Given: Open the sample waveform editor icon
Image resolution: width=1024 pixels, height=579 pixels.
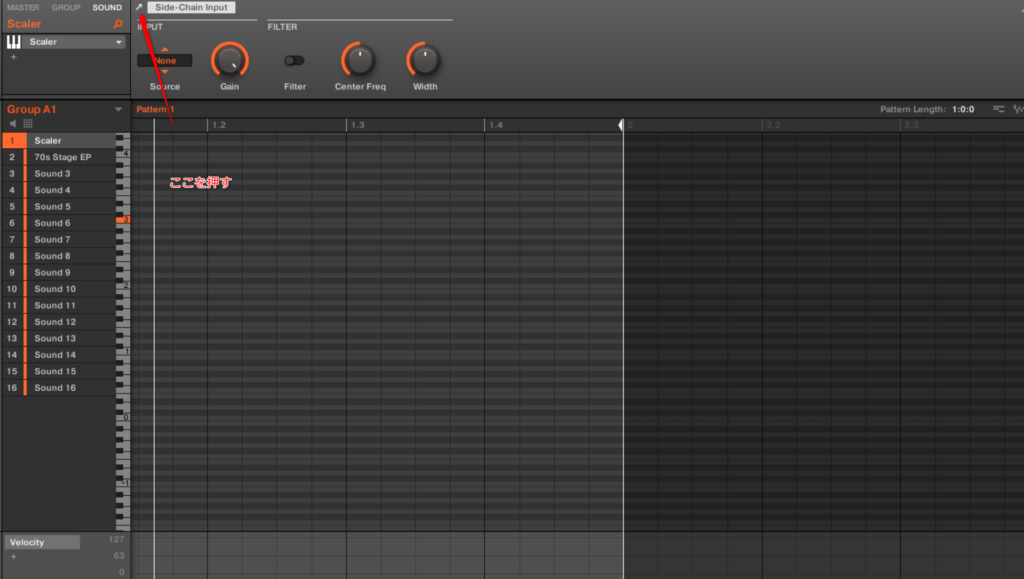Looking at the screenshot, I should pyautogui.click(x=1018, y=109).
